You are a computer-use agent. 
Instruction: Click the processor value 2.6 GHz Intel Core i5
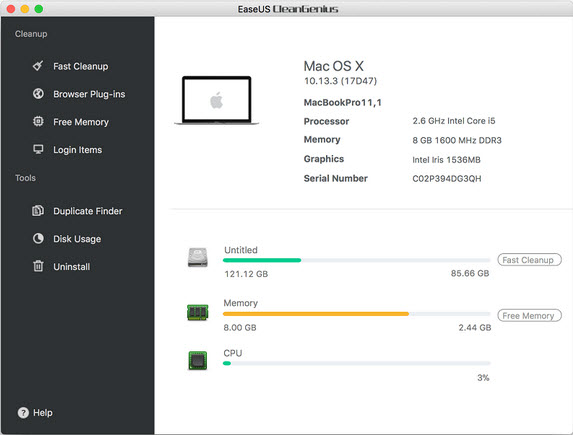click(x=454, y=121)
